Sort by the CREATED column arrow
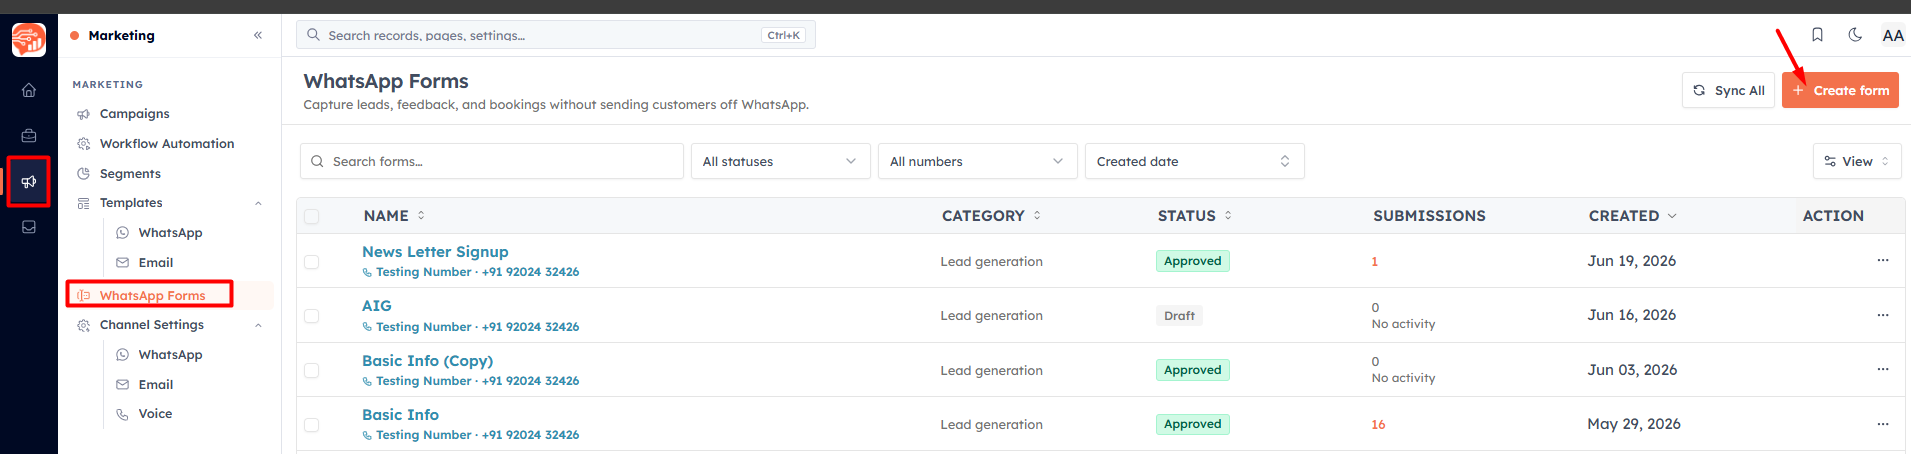This screenshot has height=454, width=1911. (x=1672, y=216)
